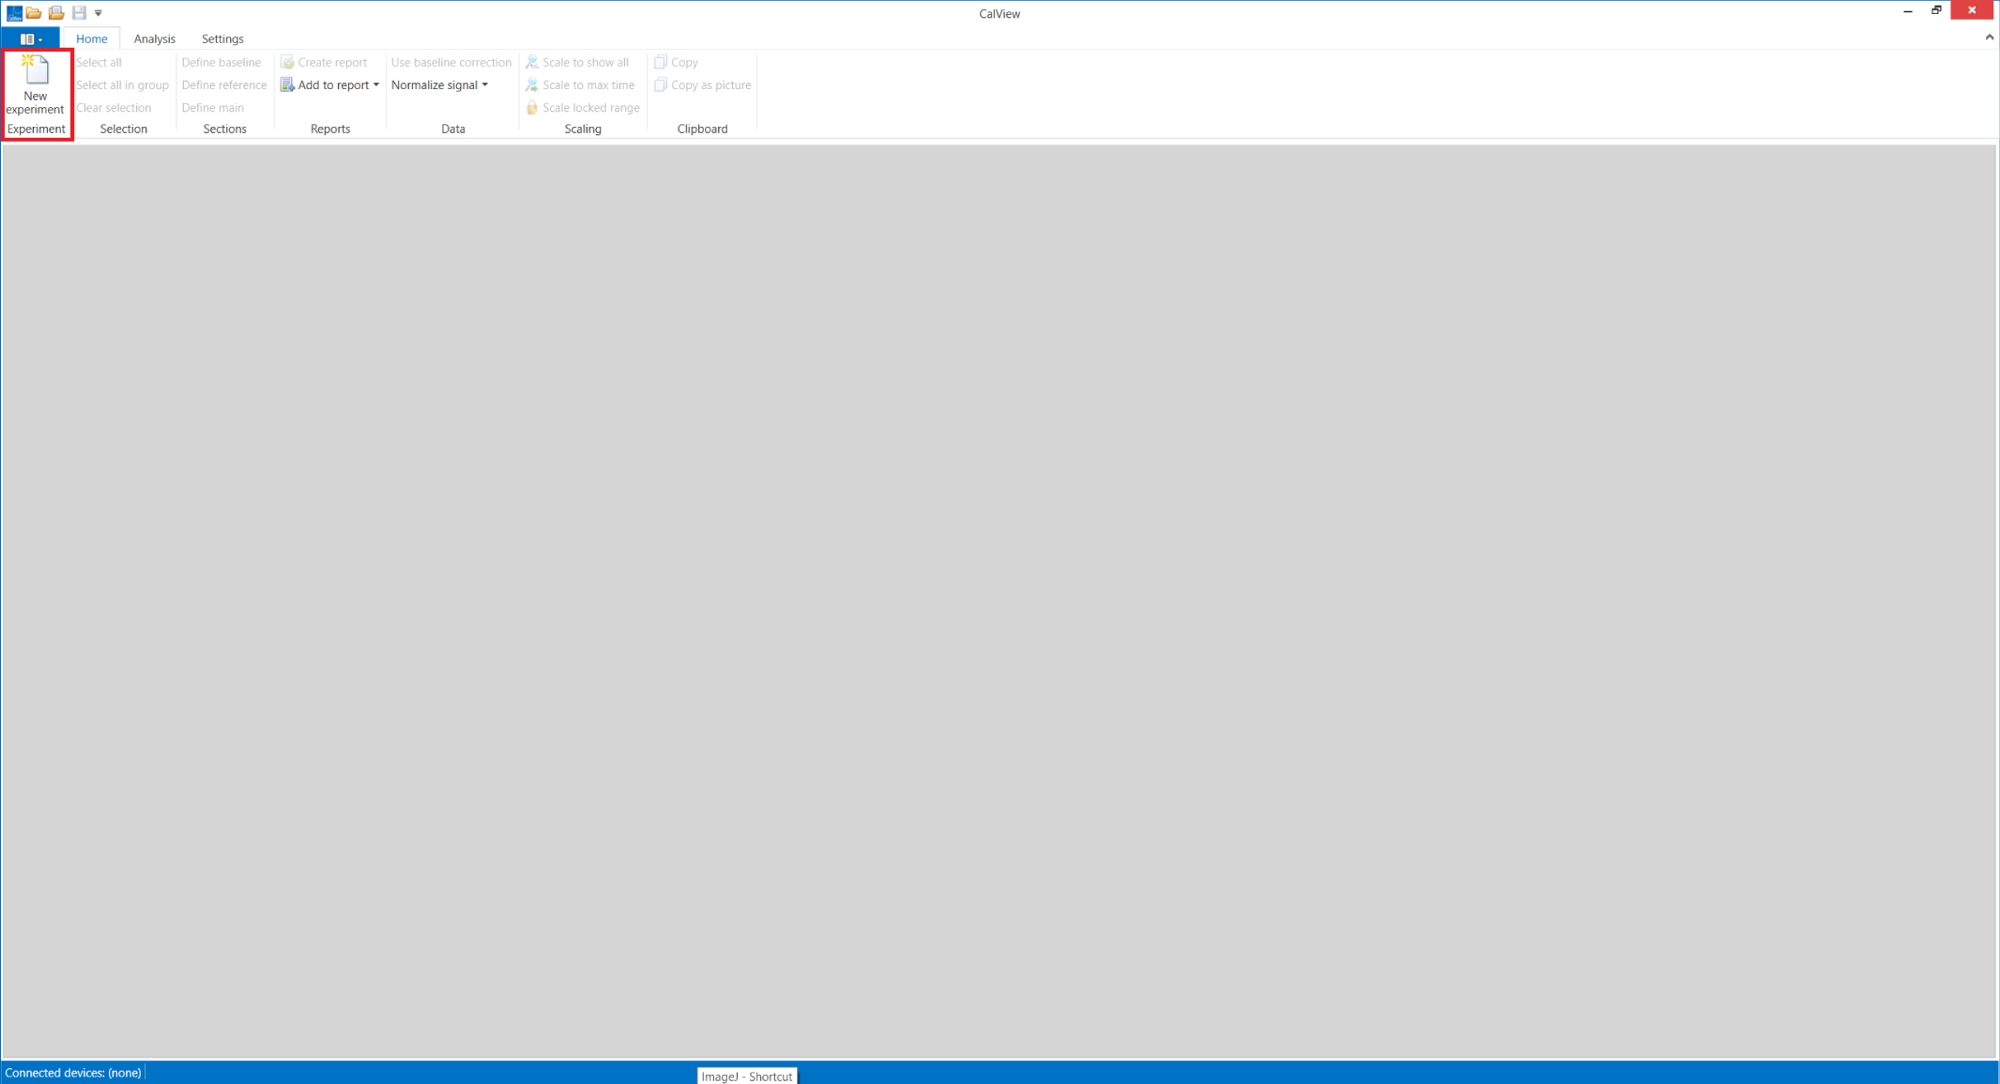Open the quick access toolbar customize arrow
2000x1084 pixels.
[98, 13]
